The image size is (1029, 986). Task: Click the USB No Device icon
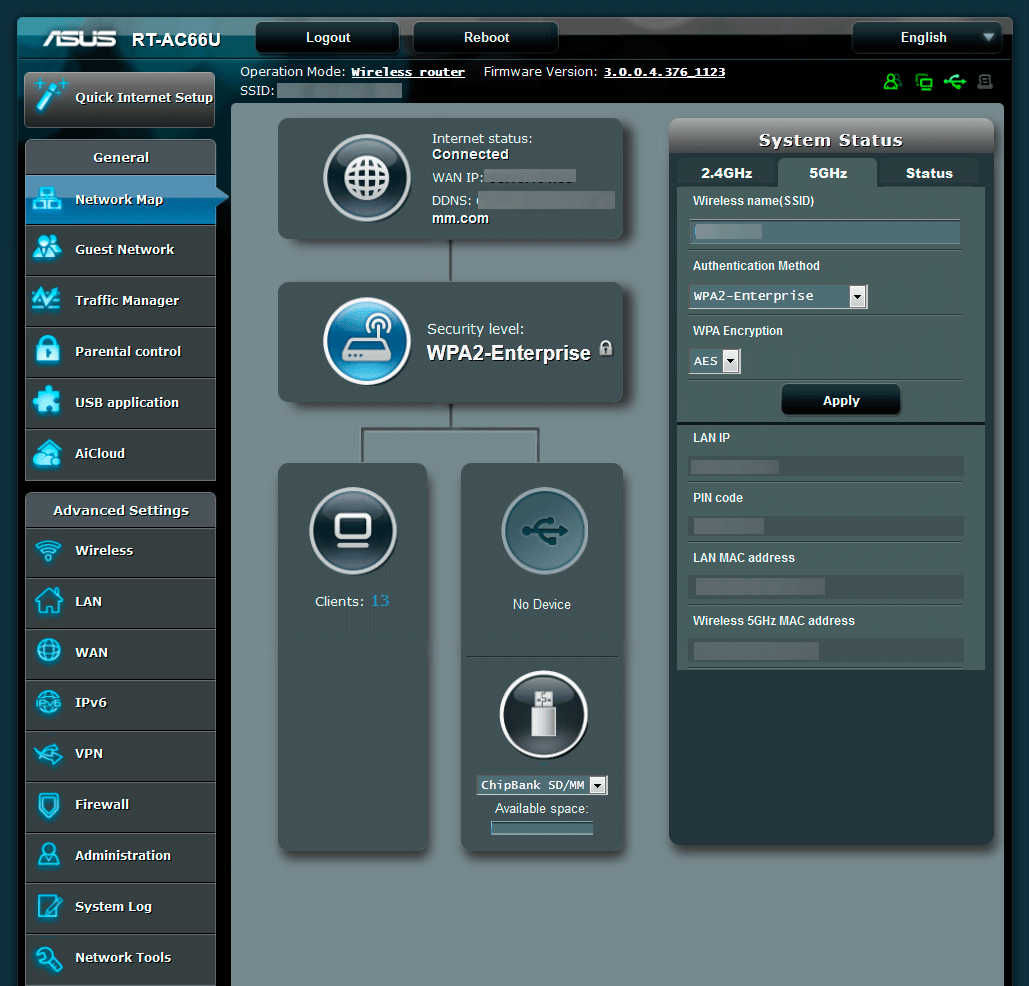pyautogui.click(x=544, y=531)
